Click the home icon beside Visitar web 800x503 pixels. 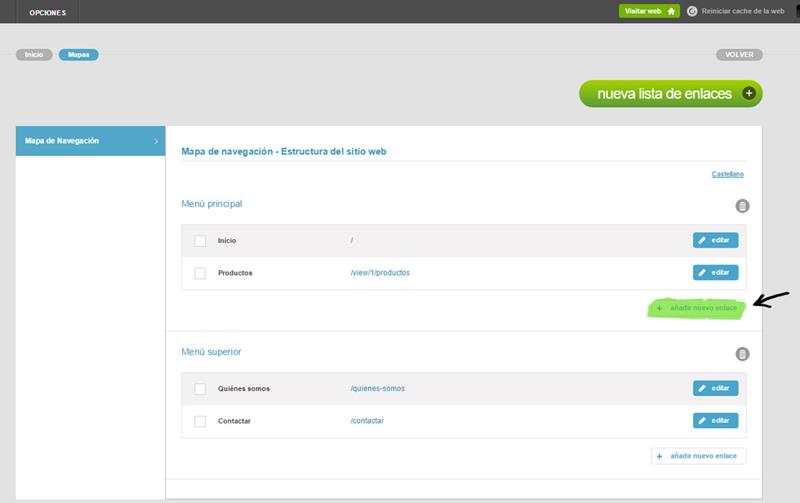point(671,11)
